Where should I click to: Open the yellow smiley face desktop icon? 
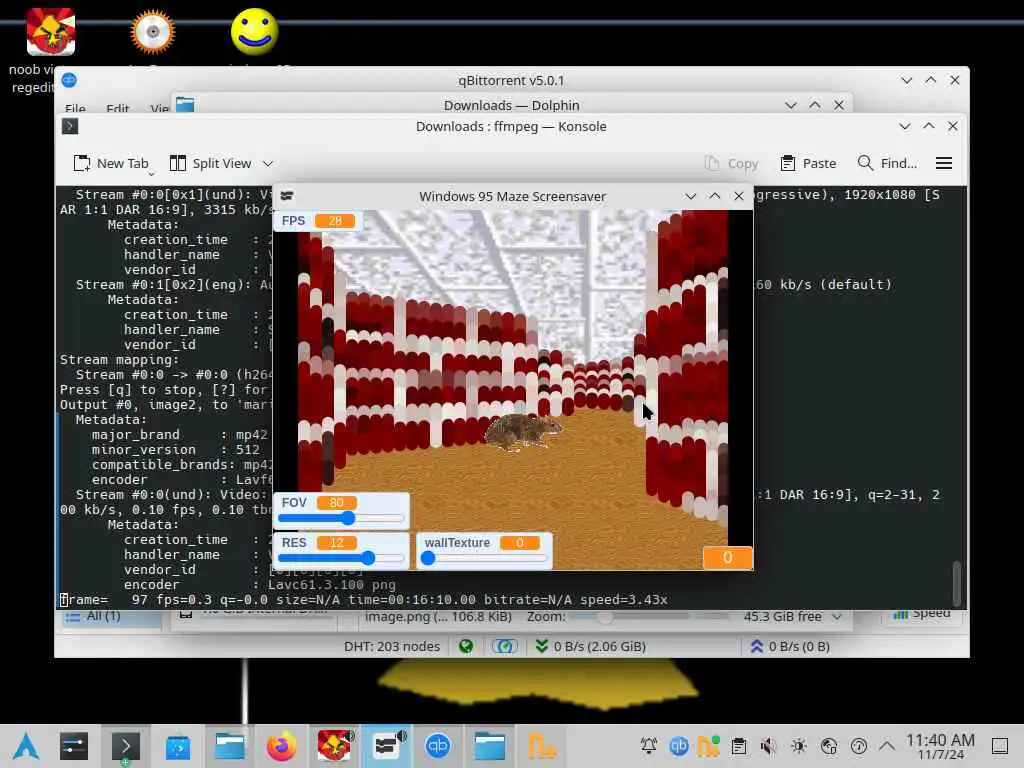255,31
